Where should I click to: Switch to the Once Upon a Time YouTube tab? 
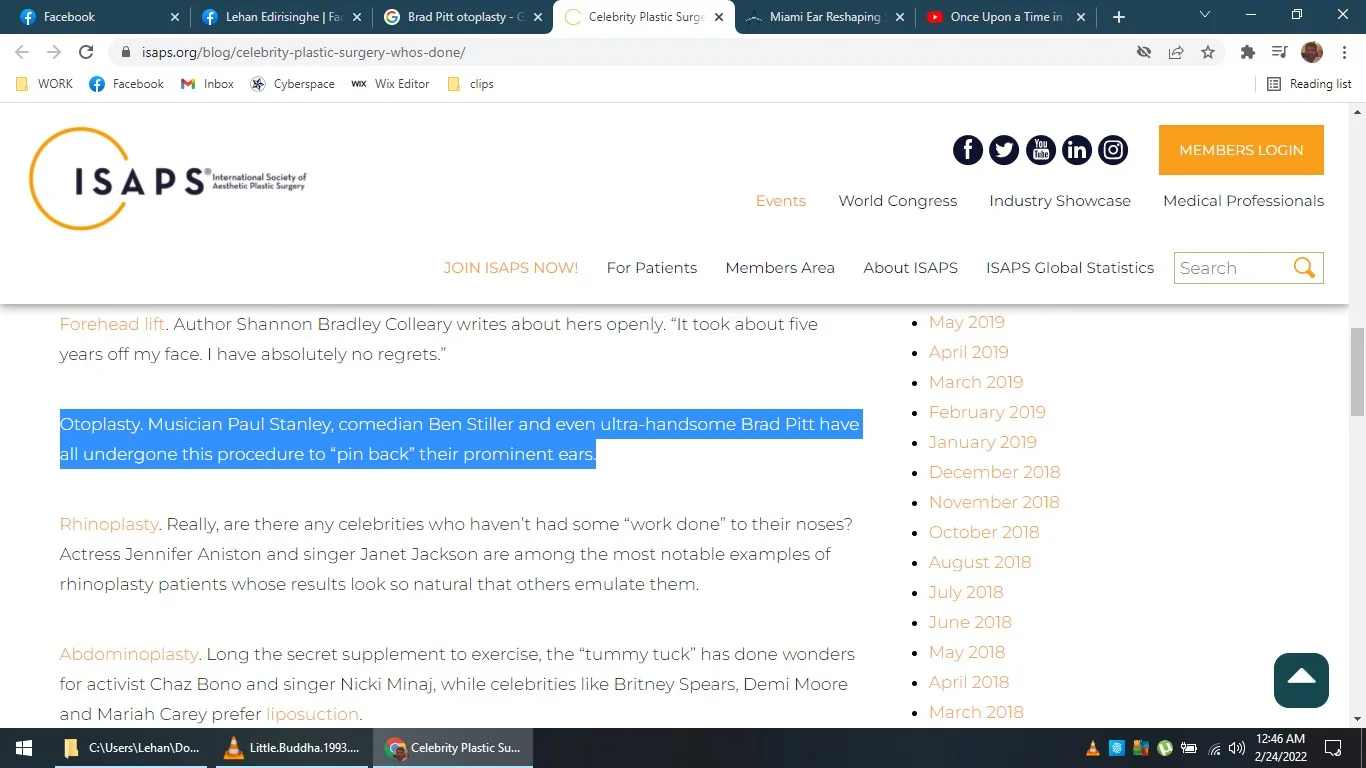click(x=1007, y=17)
